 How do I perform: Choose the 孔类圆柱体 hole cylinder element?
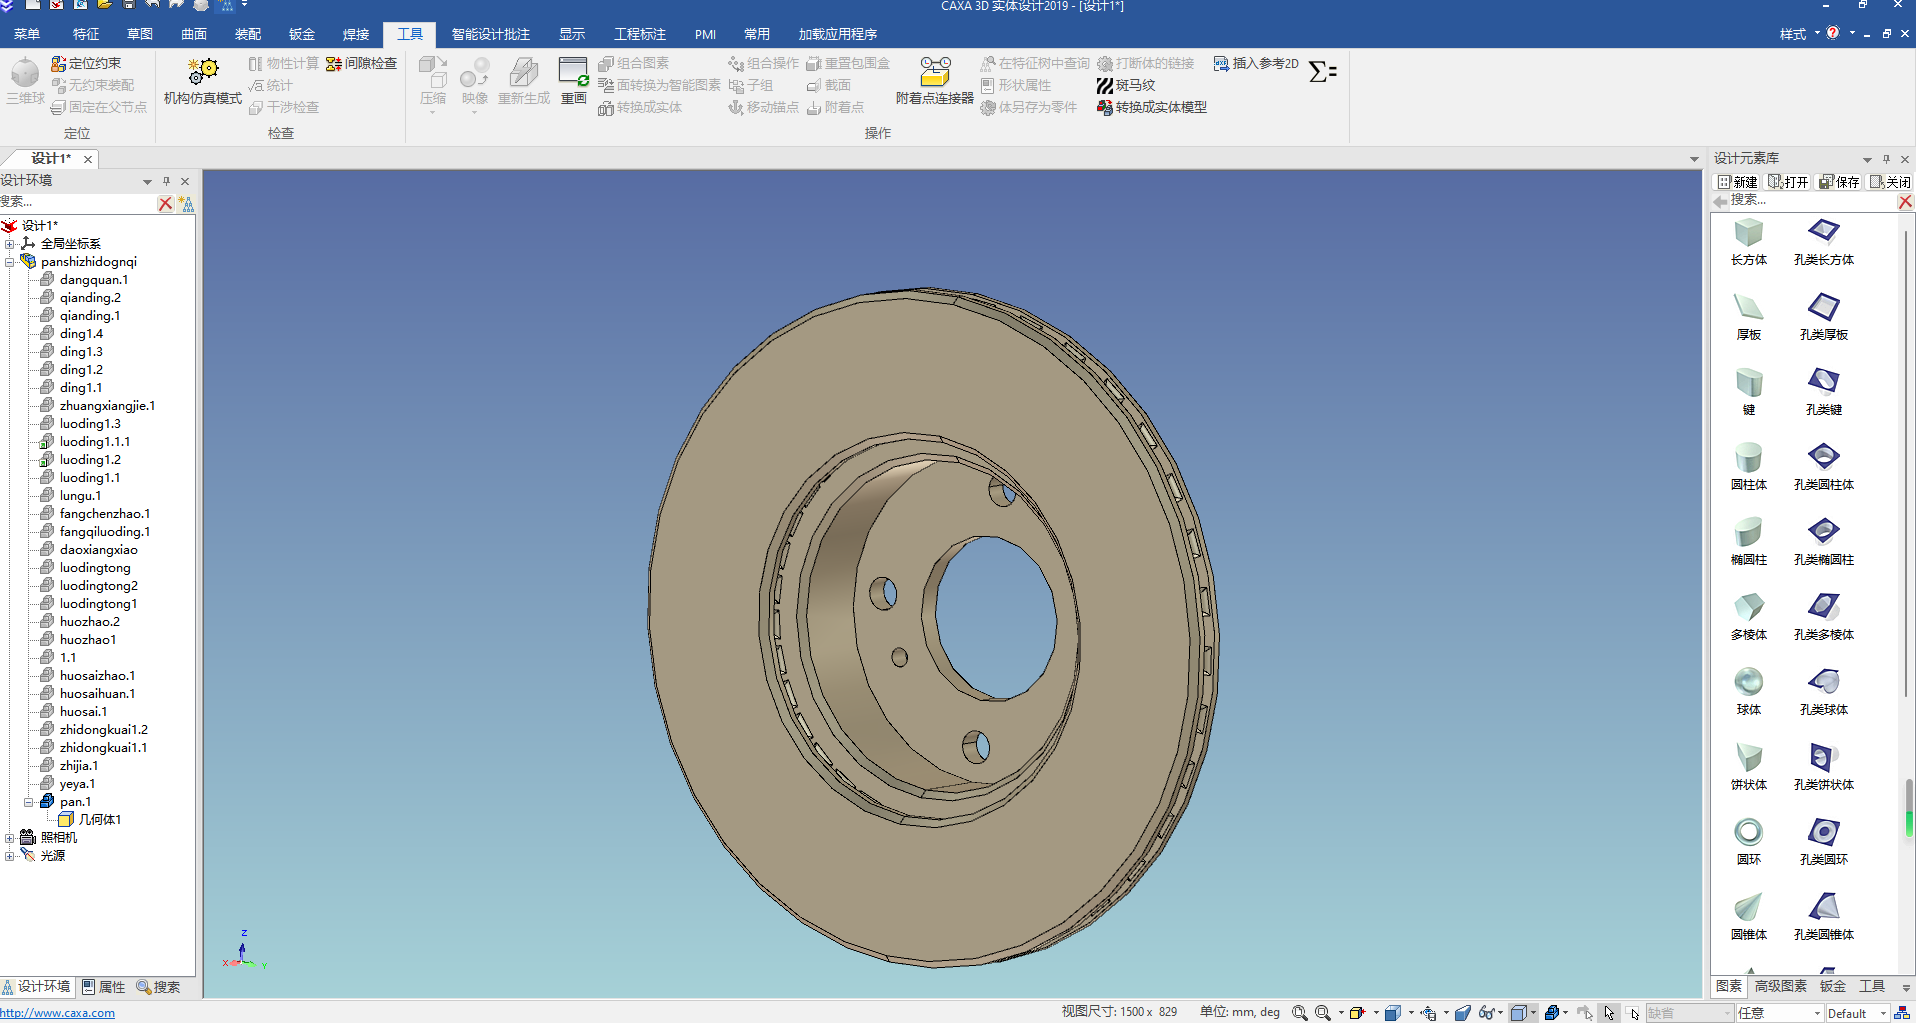pyautogui.click(x=1824, y=467)
